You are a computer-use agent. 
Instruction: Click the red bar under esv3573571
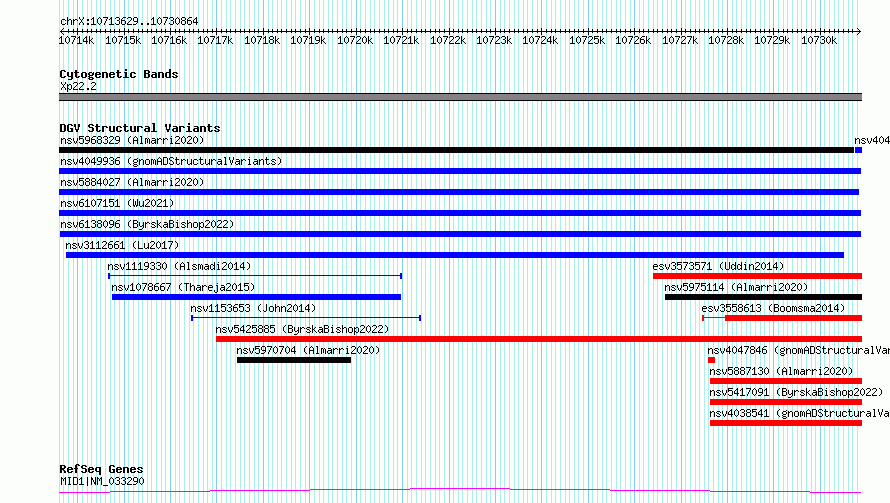[757, 276]
